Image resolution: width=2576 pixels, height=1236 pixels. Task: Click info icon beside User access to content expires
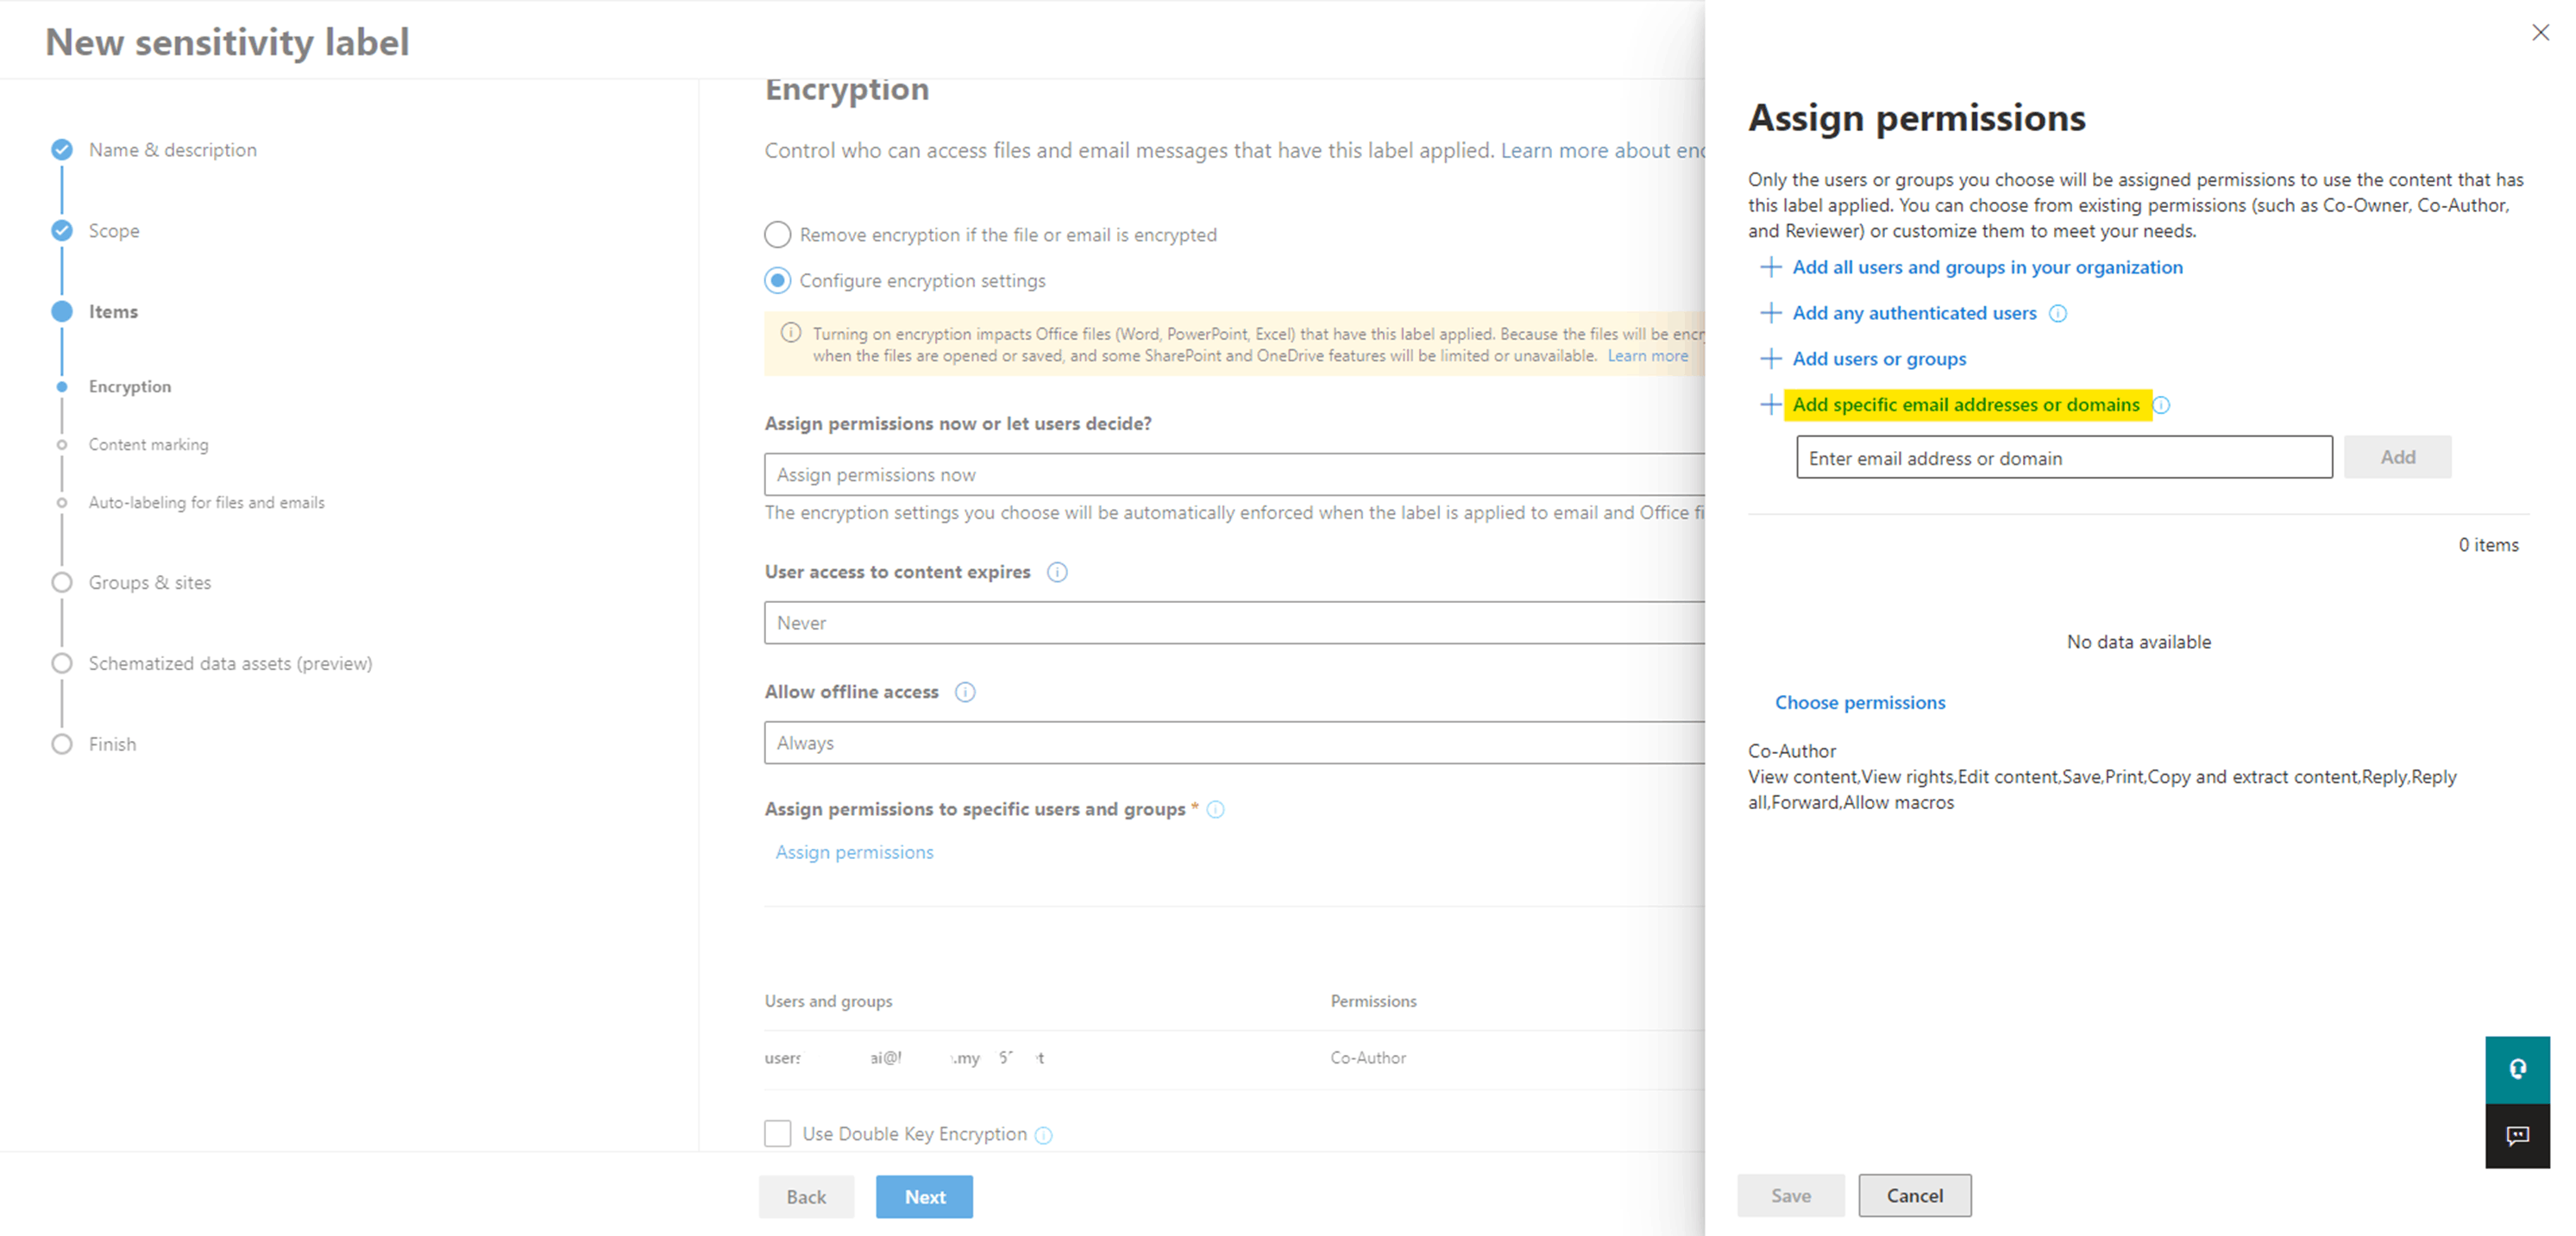tap(1057, 572)
